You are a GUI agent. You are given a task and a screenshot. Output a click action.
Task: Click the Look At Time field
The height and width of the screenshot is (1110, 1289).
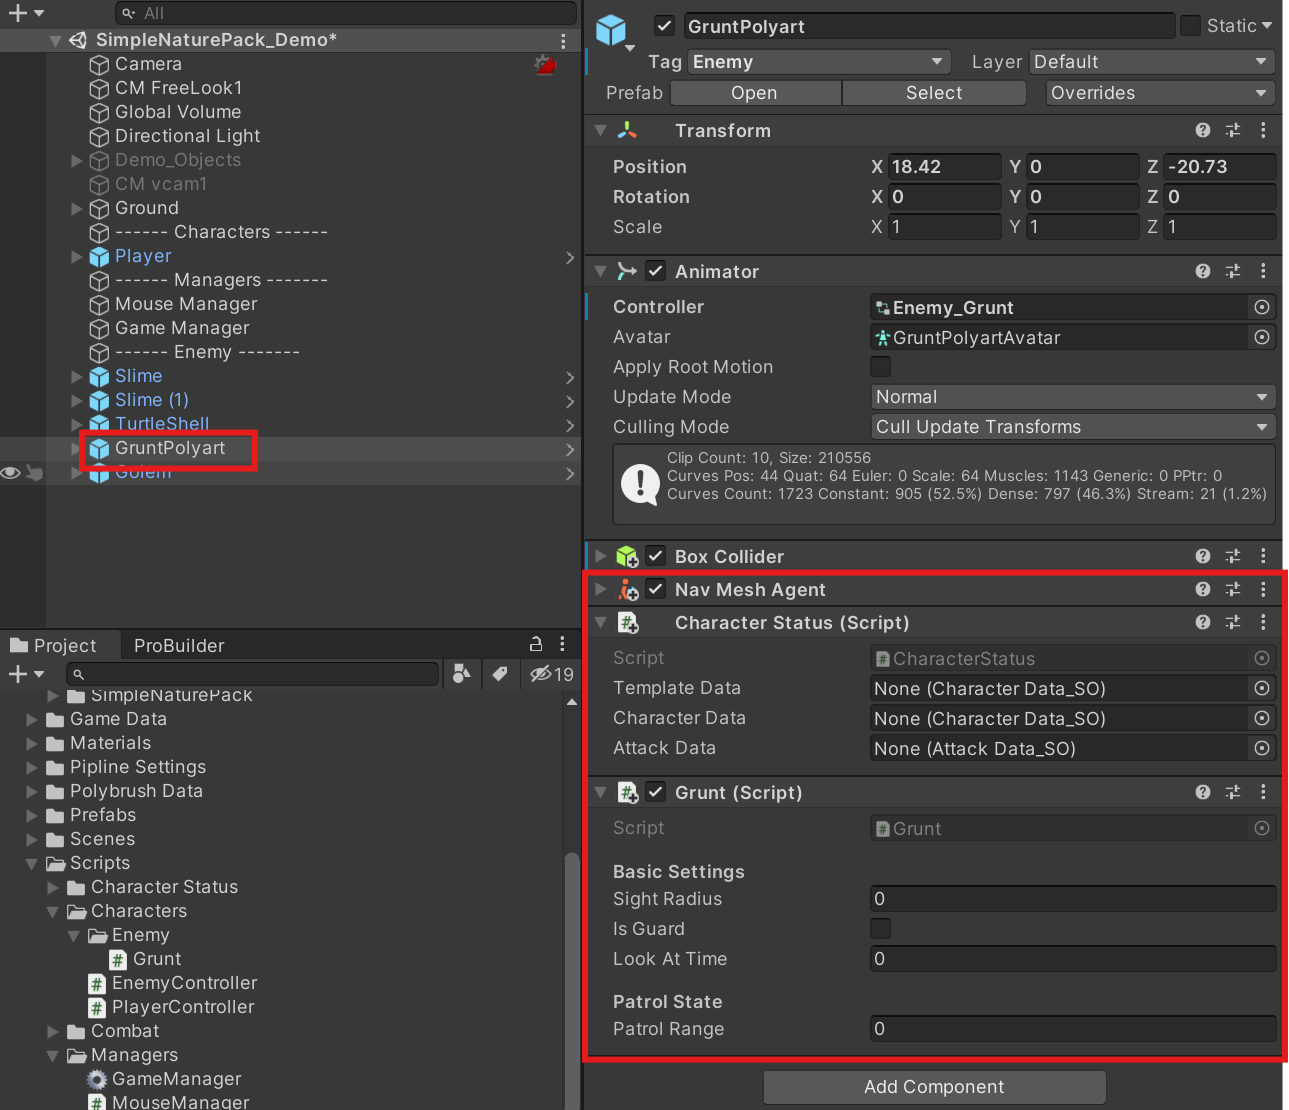pos(1073,959)
